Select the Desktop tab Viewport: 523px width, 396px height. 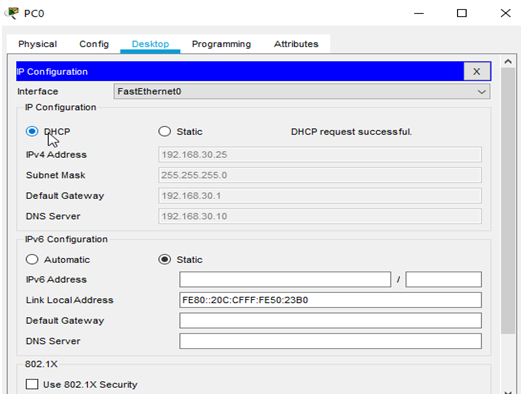tap(150, 44)
